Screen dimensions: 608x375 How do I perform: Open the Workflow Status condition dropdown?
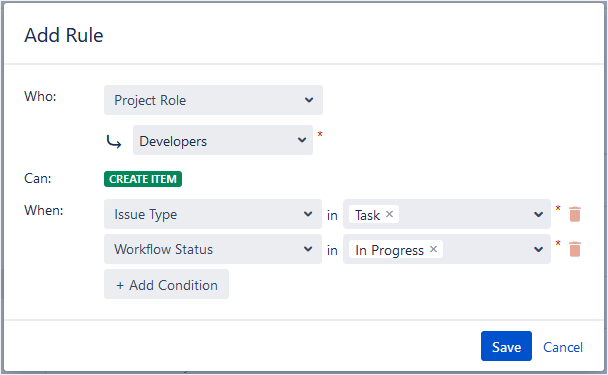pos(213,249)
